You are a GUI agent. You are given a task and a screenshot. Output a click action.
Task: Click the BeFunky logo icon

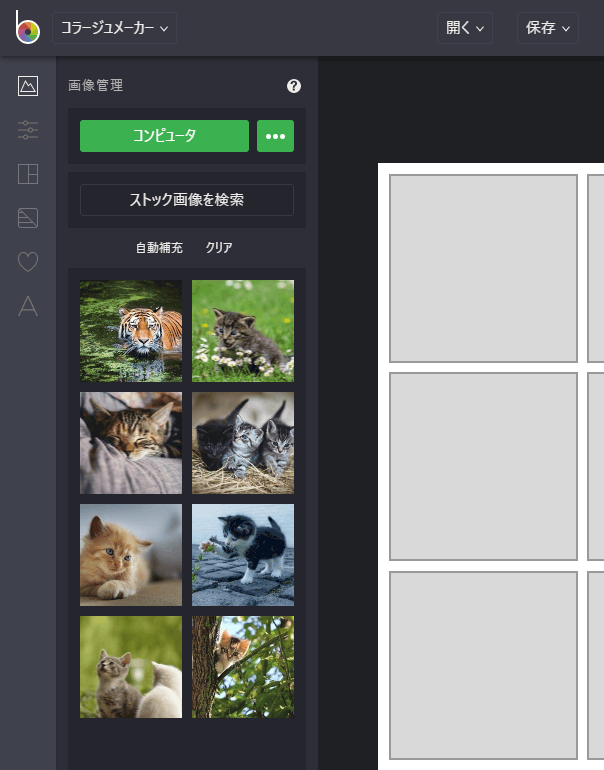(27, 28)
